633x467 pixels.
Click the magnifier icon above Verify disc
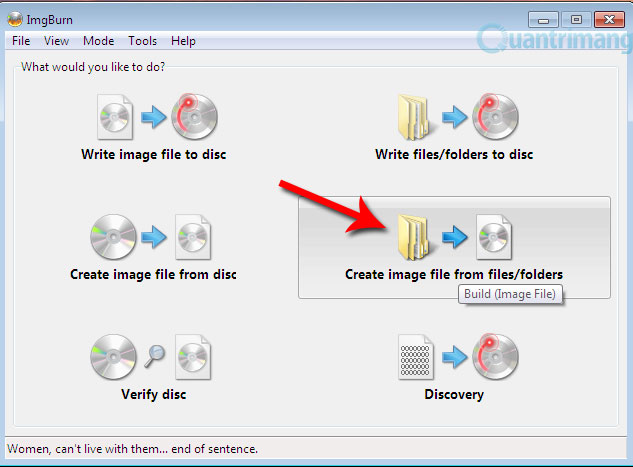[x=155, y=356]
